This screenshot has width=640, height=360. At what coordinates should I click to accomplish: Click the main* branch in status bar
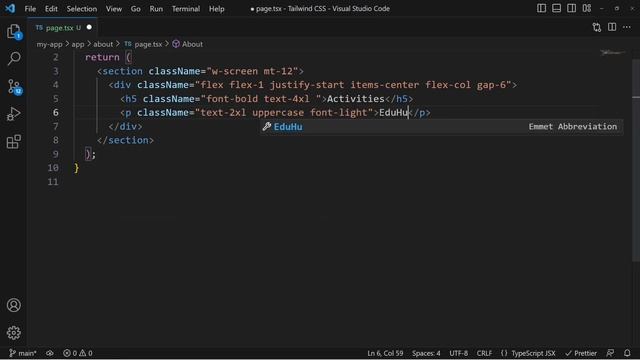click(x=23, y=353)
